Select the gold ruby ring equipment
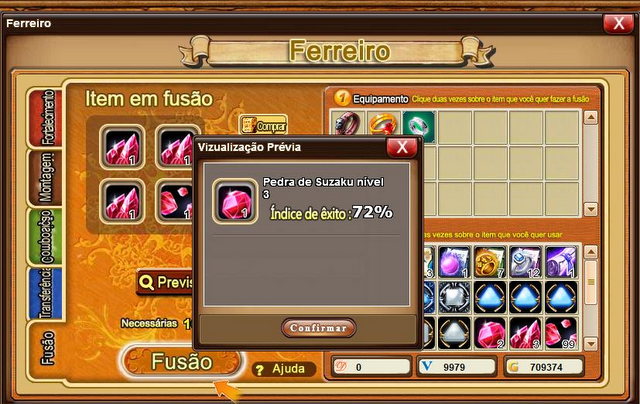Image resolution: width=640 pixels, height=404 pixels. coord(383,123)
